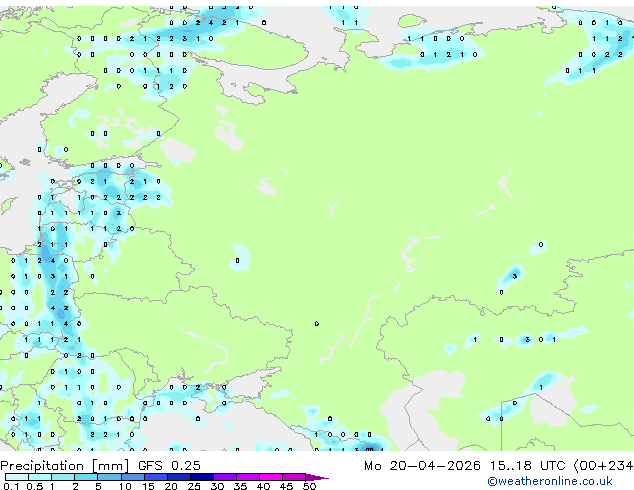The width and height of the screenshot is (634, 490).
Task: Pick the 35–40 mm legend swatch
Action: (x=247, y=477)
